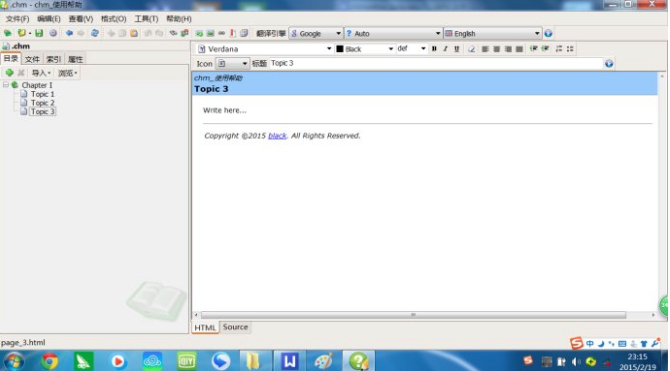Viewport: 670px width, 371px height.
Task: Click the stacked pages icon before 翻译引擎
Action: click(x=244, y=33)
